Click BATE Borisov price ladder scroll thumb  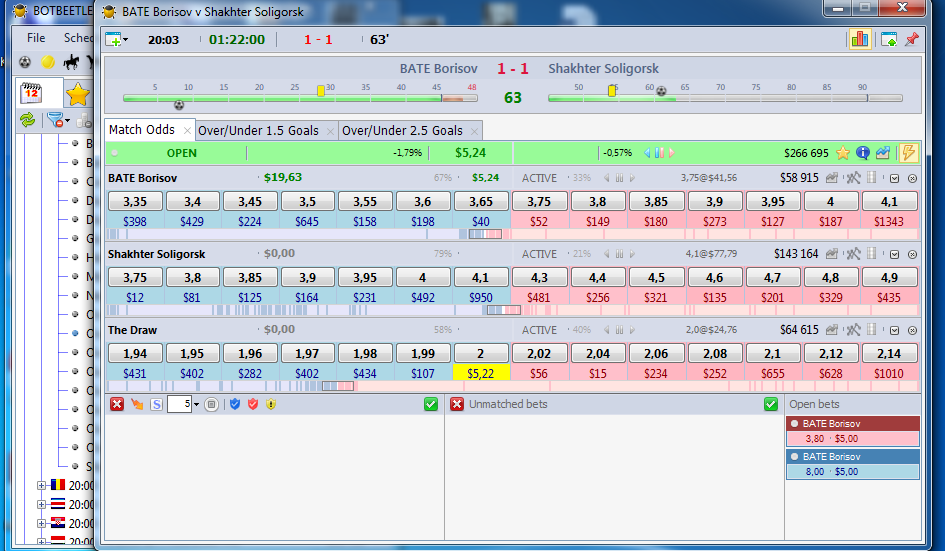point(485,234)
